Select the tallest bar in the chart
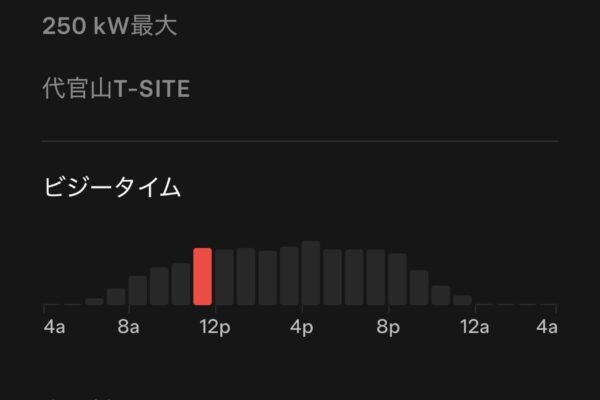Image resolution: width=600 pixels, height=400 pixels. point(310,273)
